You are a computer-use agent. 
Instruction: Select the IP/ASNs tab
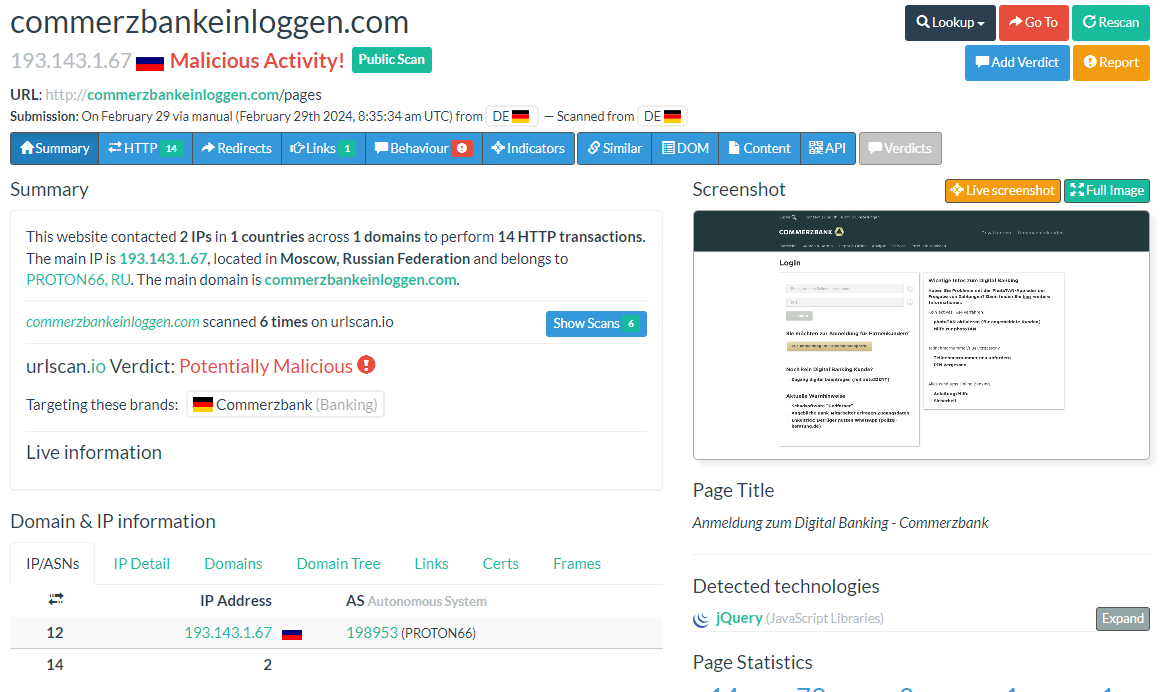pyautogui.click(x=53, y=563)
